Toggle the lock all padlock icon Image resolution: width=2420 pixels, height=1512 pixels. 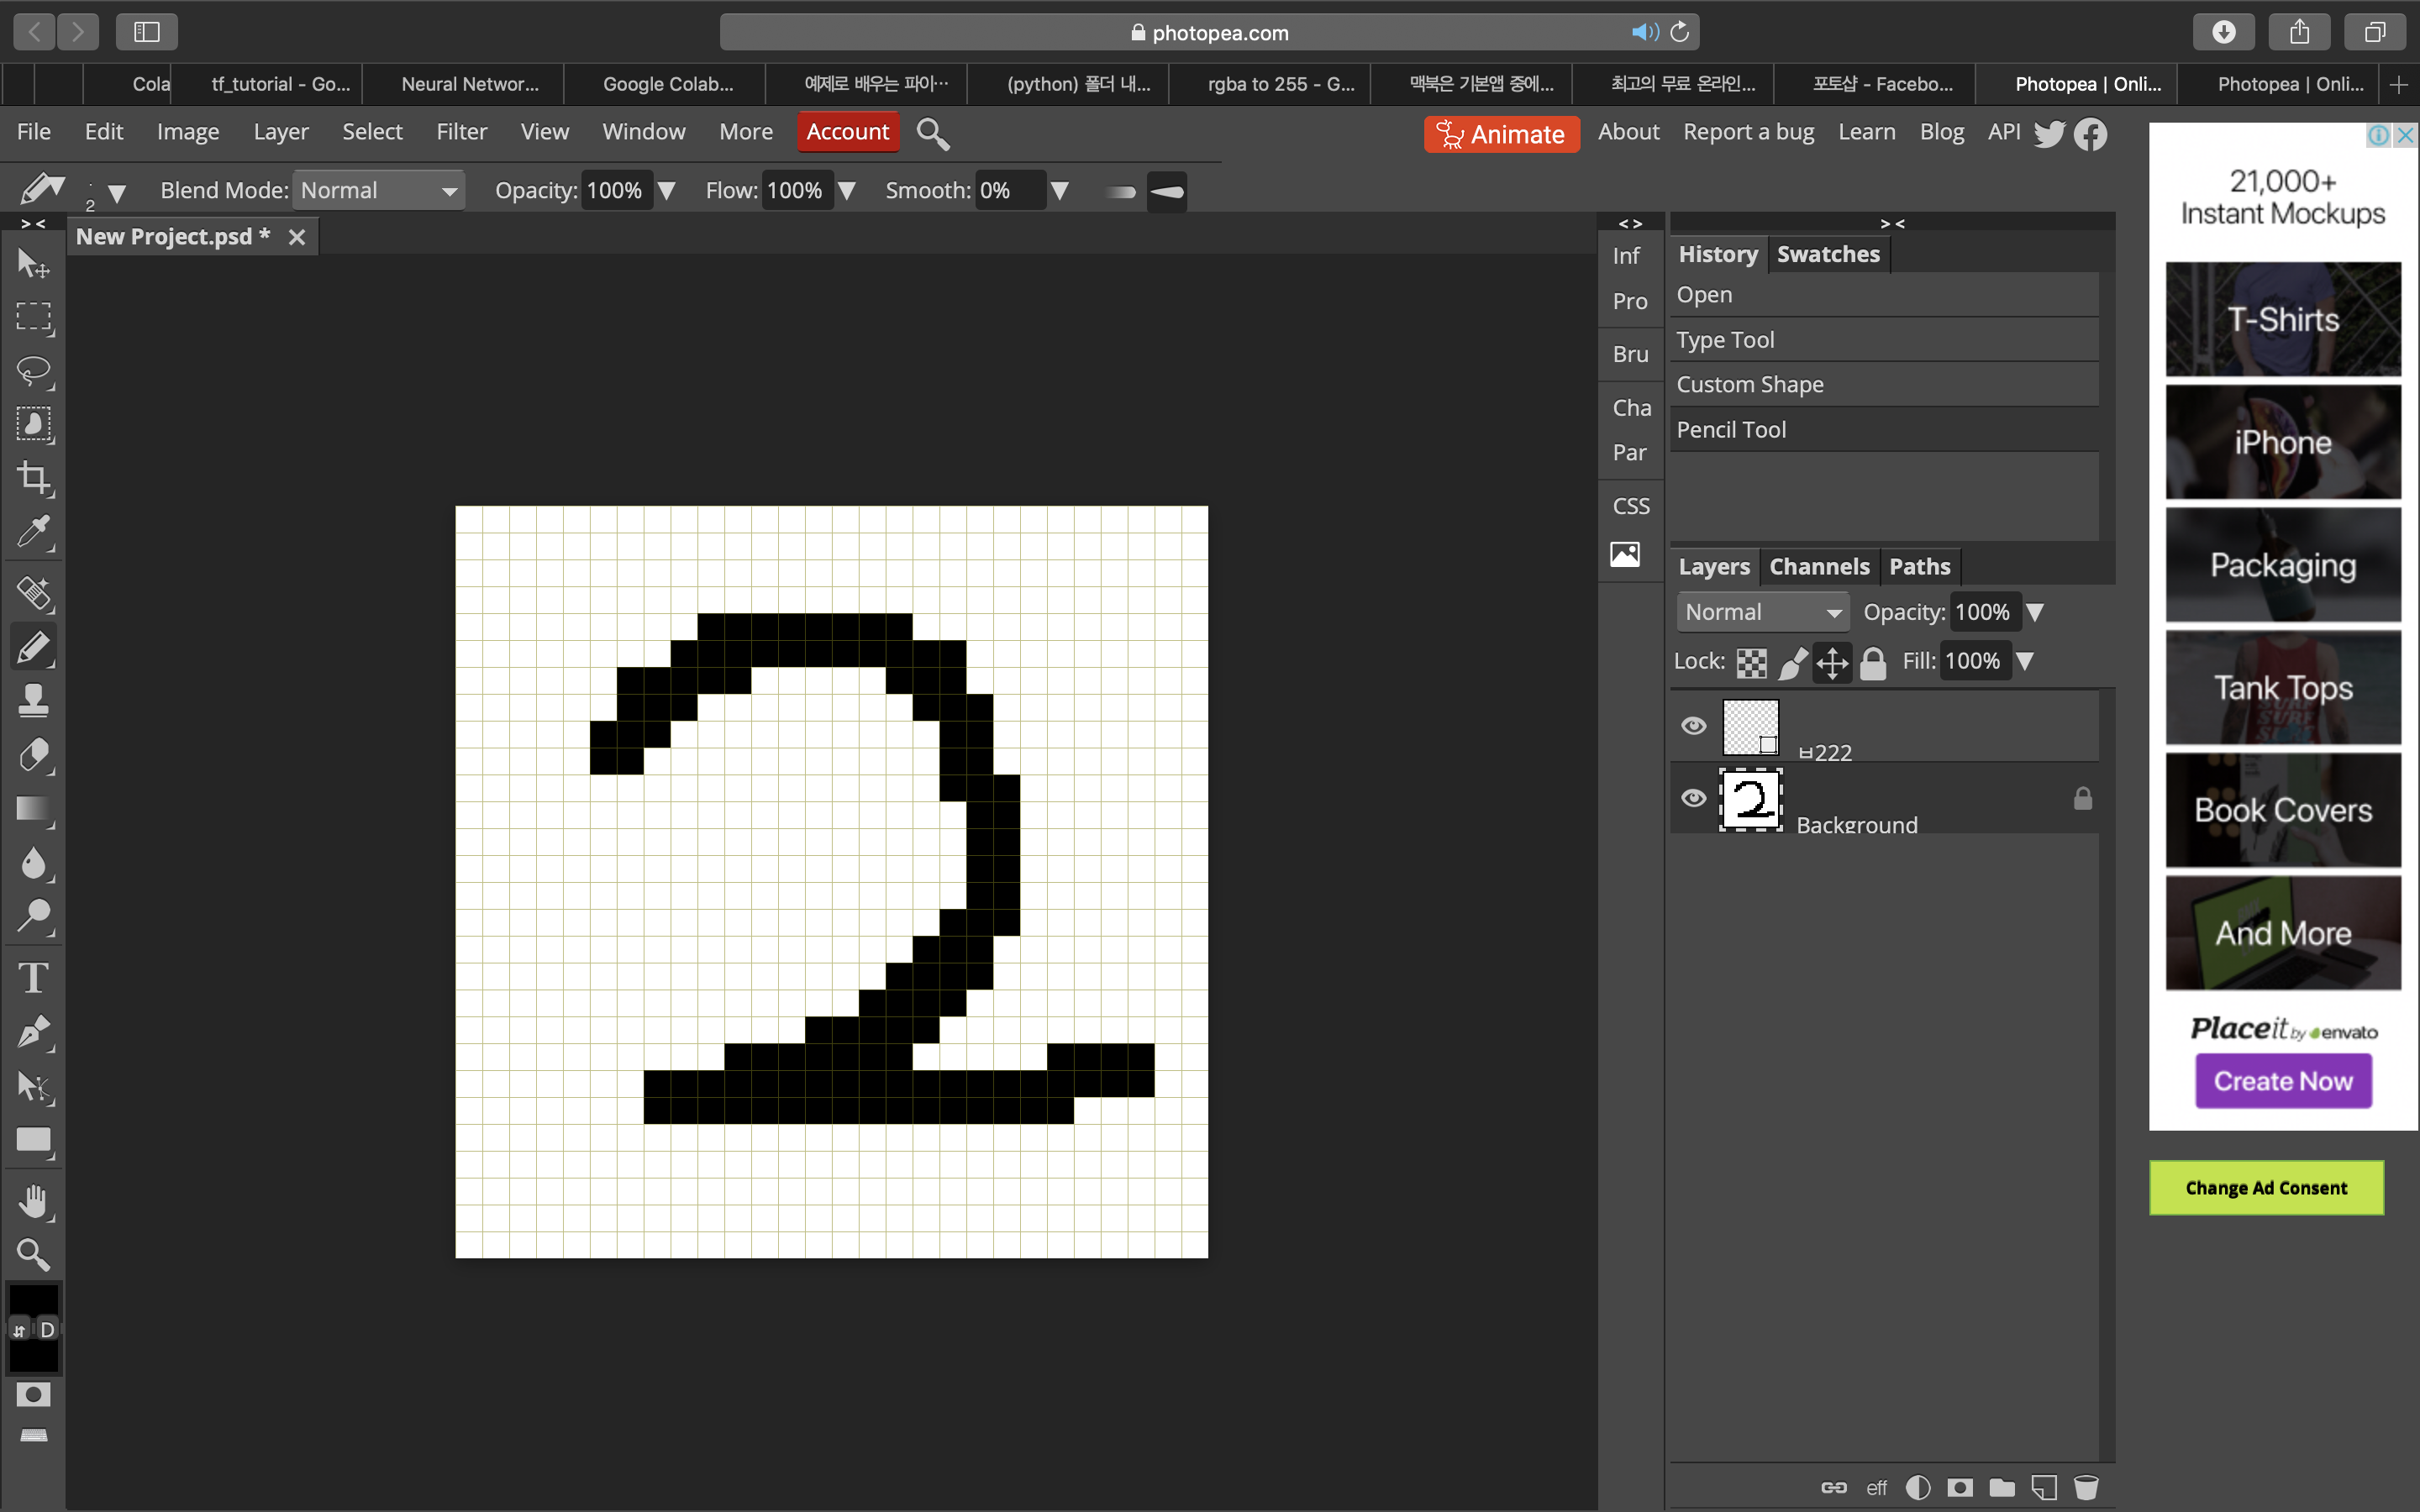tap(1873, 662)
